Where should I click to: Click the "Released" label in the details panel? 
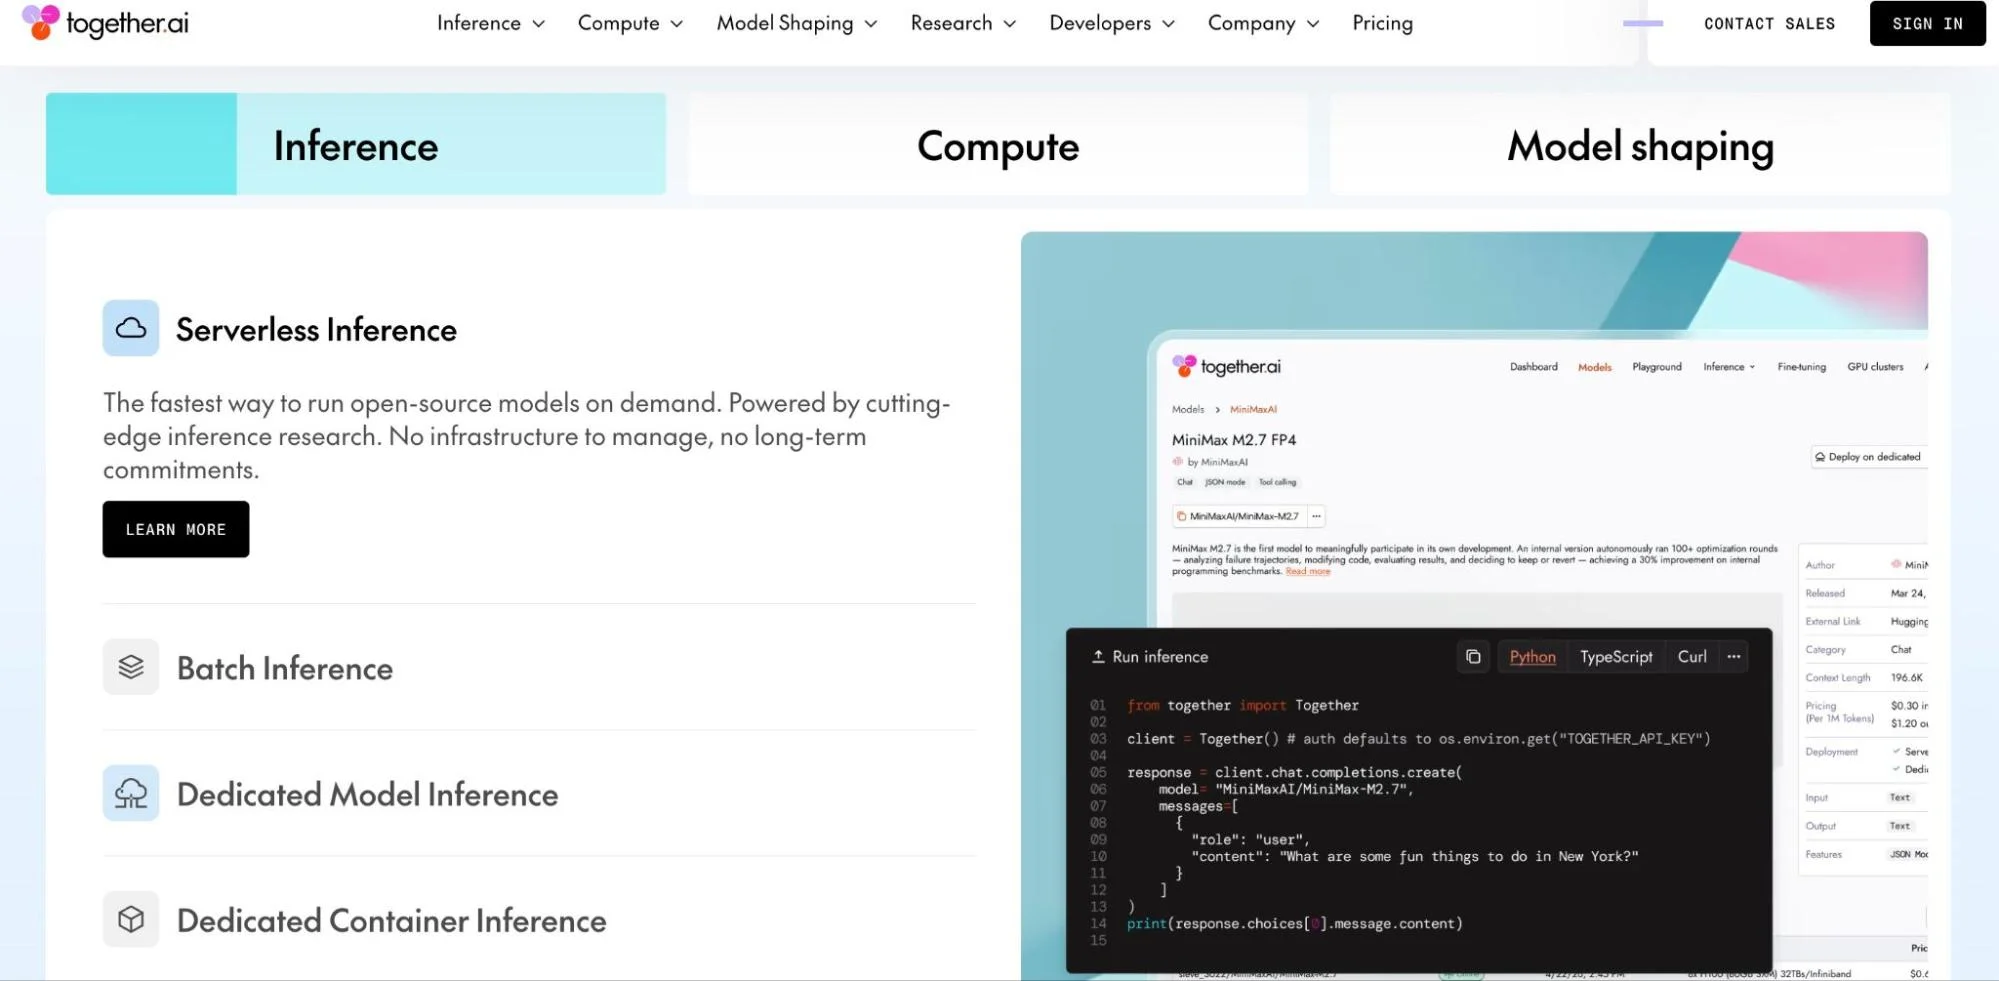coord(1825,594)
